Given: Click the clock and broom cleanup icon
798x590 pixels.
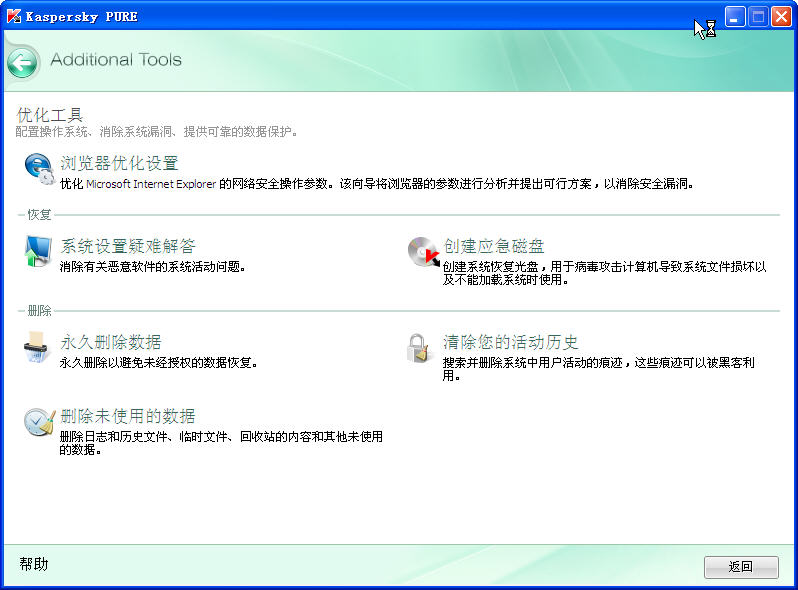Looking at the screenshot, I should click(x=39, y=423).
